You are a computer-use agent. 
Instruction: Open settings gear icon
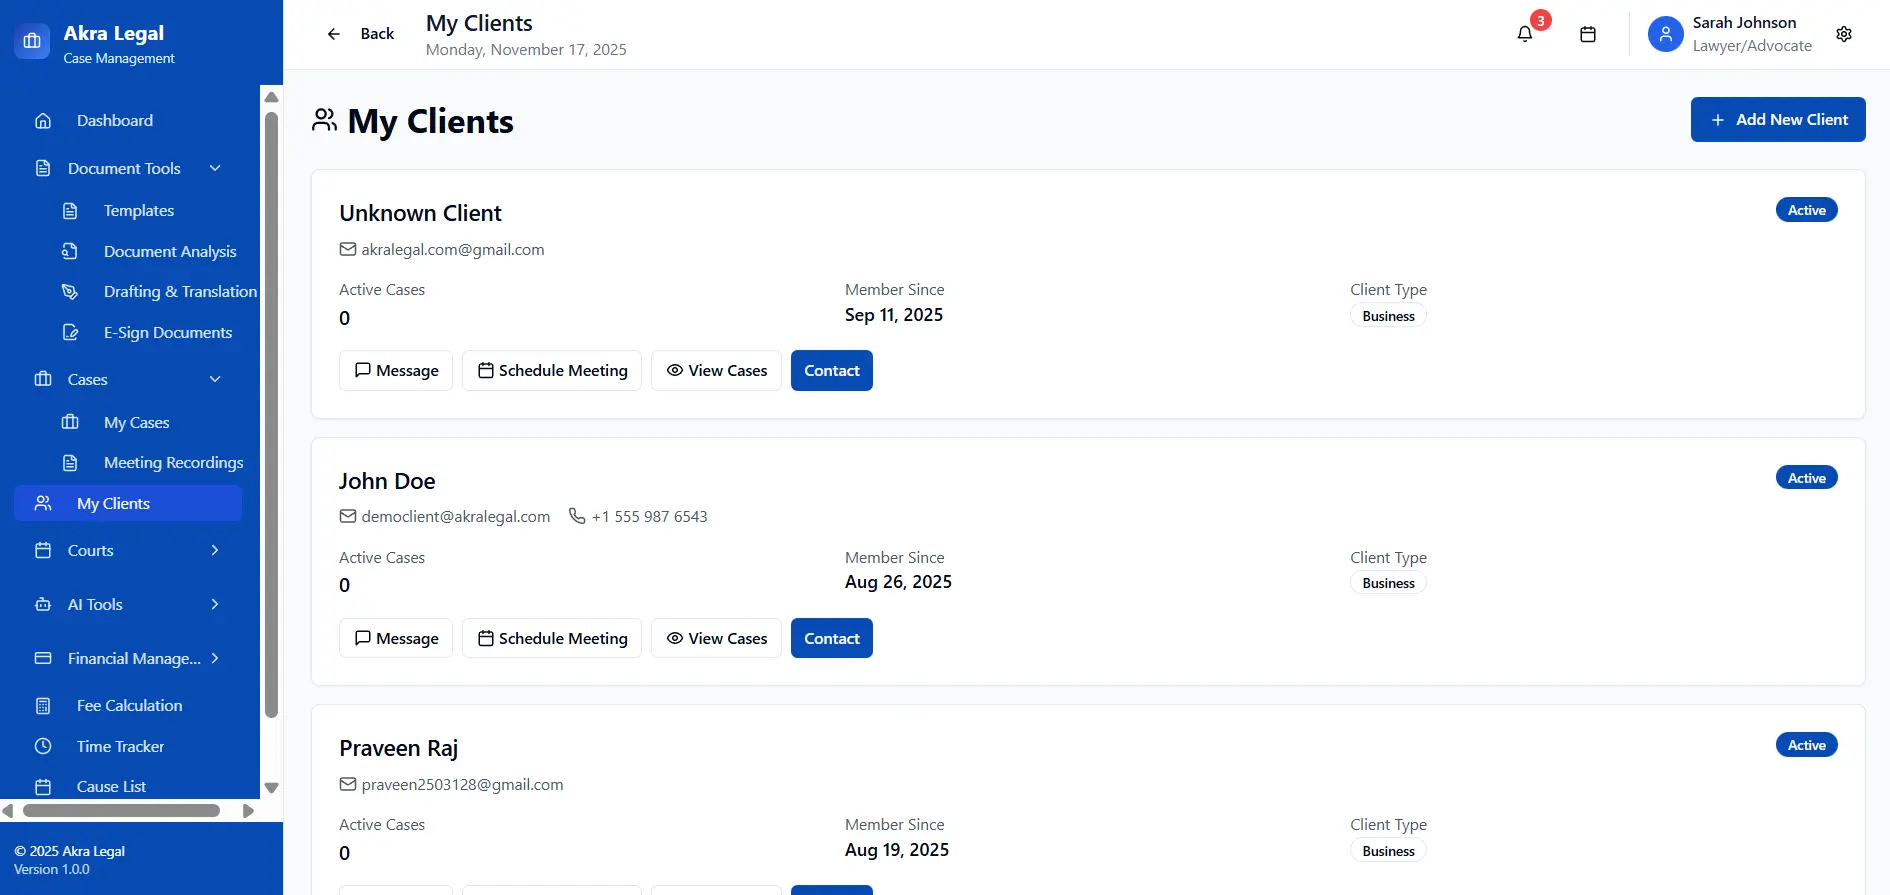click(x=1844, y=34)
